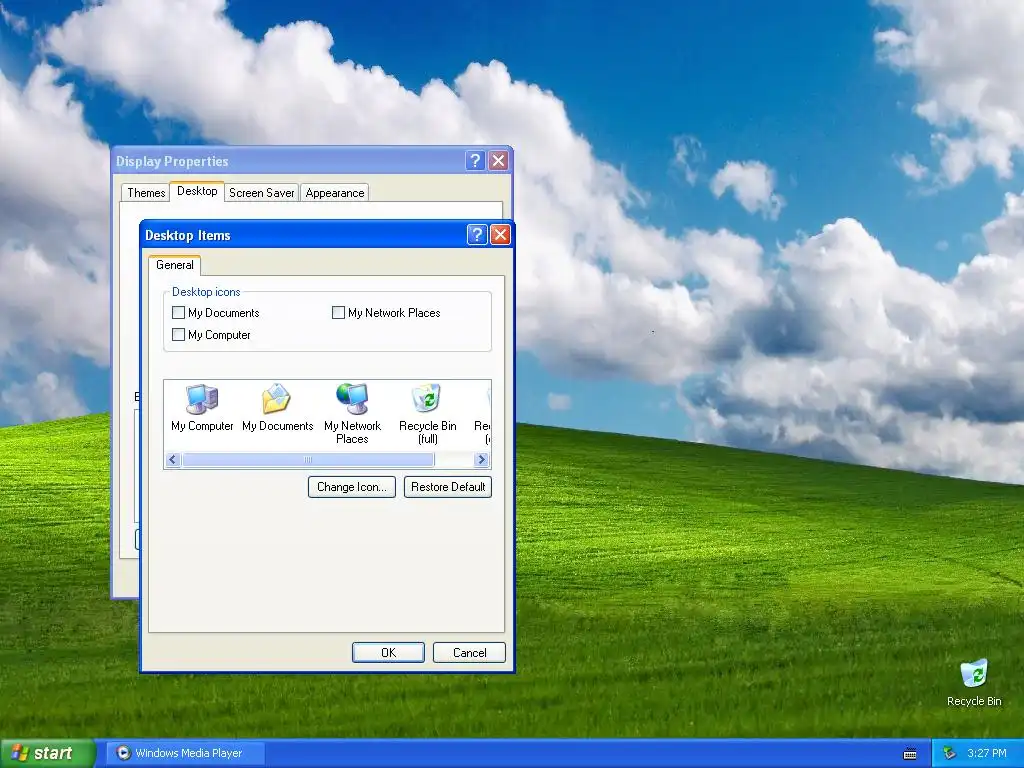Enable the My Documents checkbox
The width and height of the screenshot is (1024, 768).
coord(178,313)
